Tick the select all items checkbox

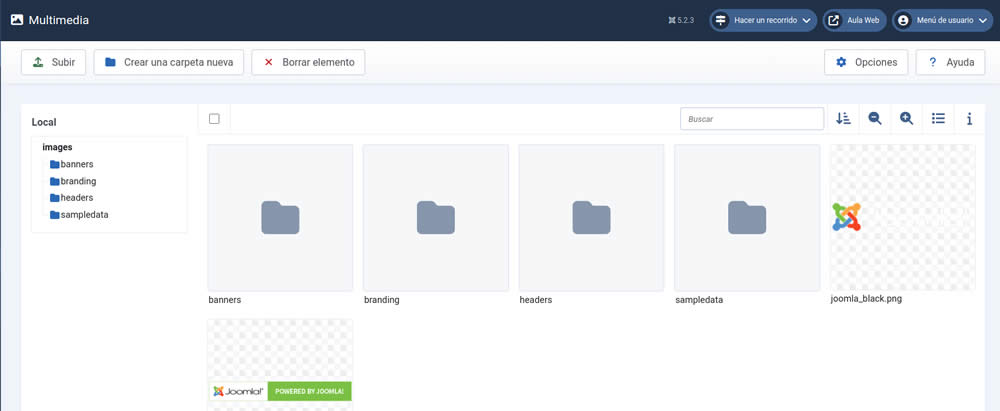tap(214, 119)
